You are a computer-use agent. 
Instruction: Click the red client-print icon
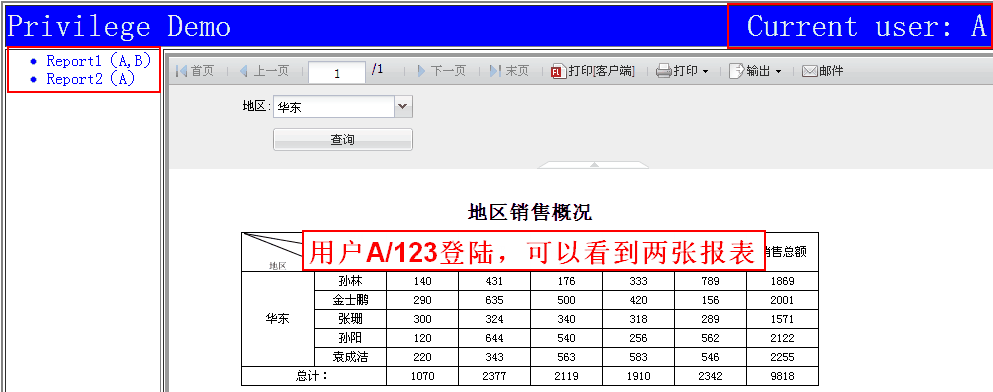pos(558,72)
